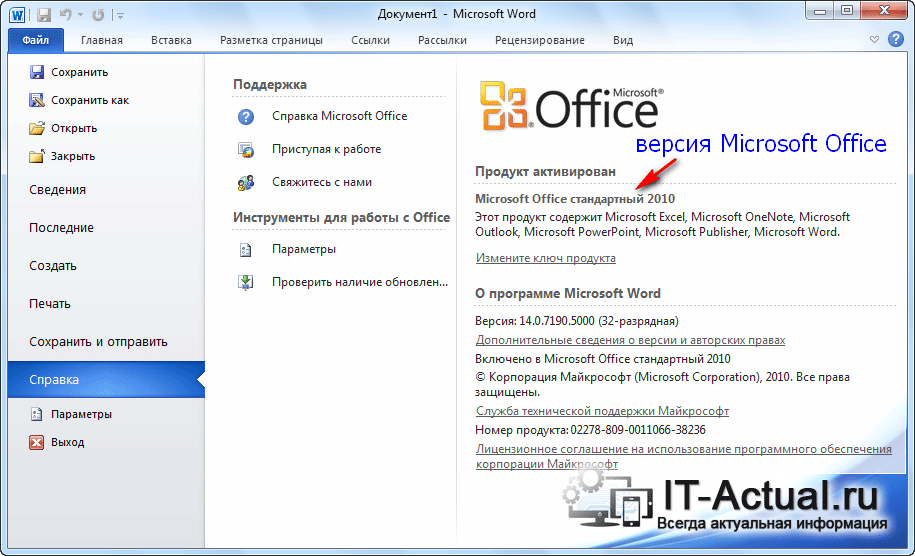Viewport: 915px width, 556px height.
Task: Click the Параметры icon in left sidebar
Action: click(x=37, y=414)
